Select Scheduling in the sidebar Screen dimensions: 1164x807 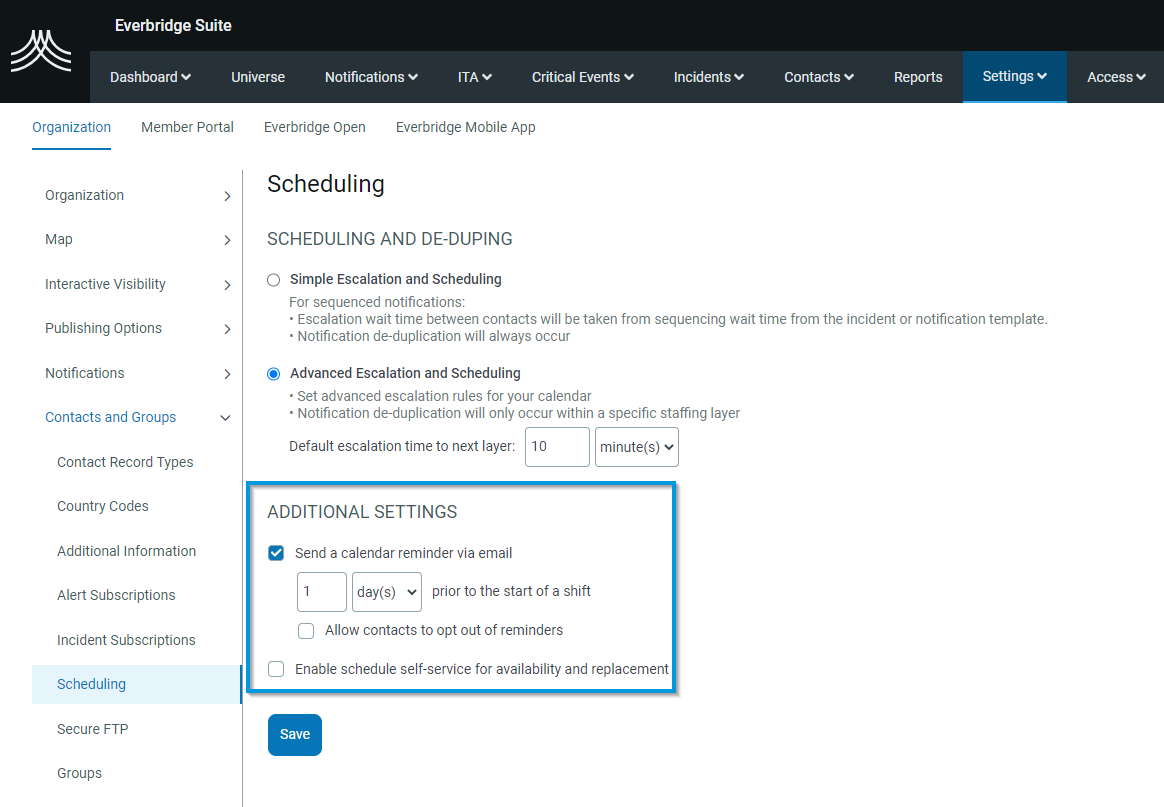(x=137, y=685)
